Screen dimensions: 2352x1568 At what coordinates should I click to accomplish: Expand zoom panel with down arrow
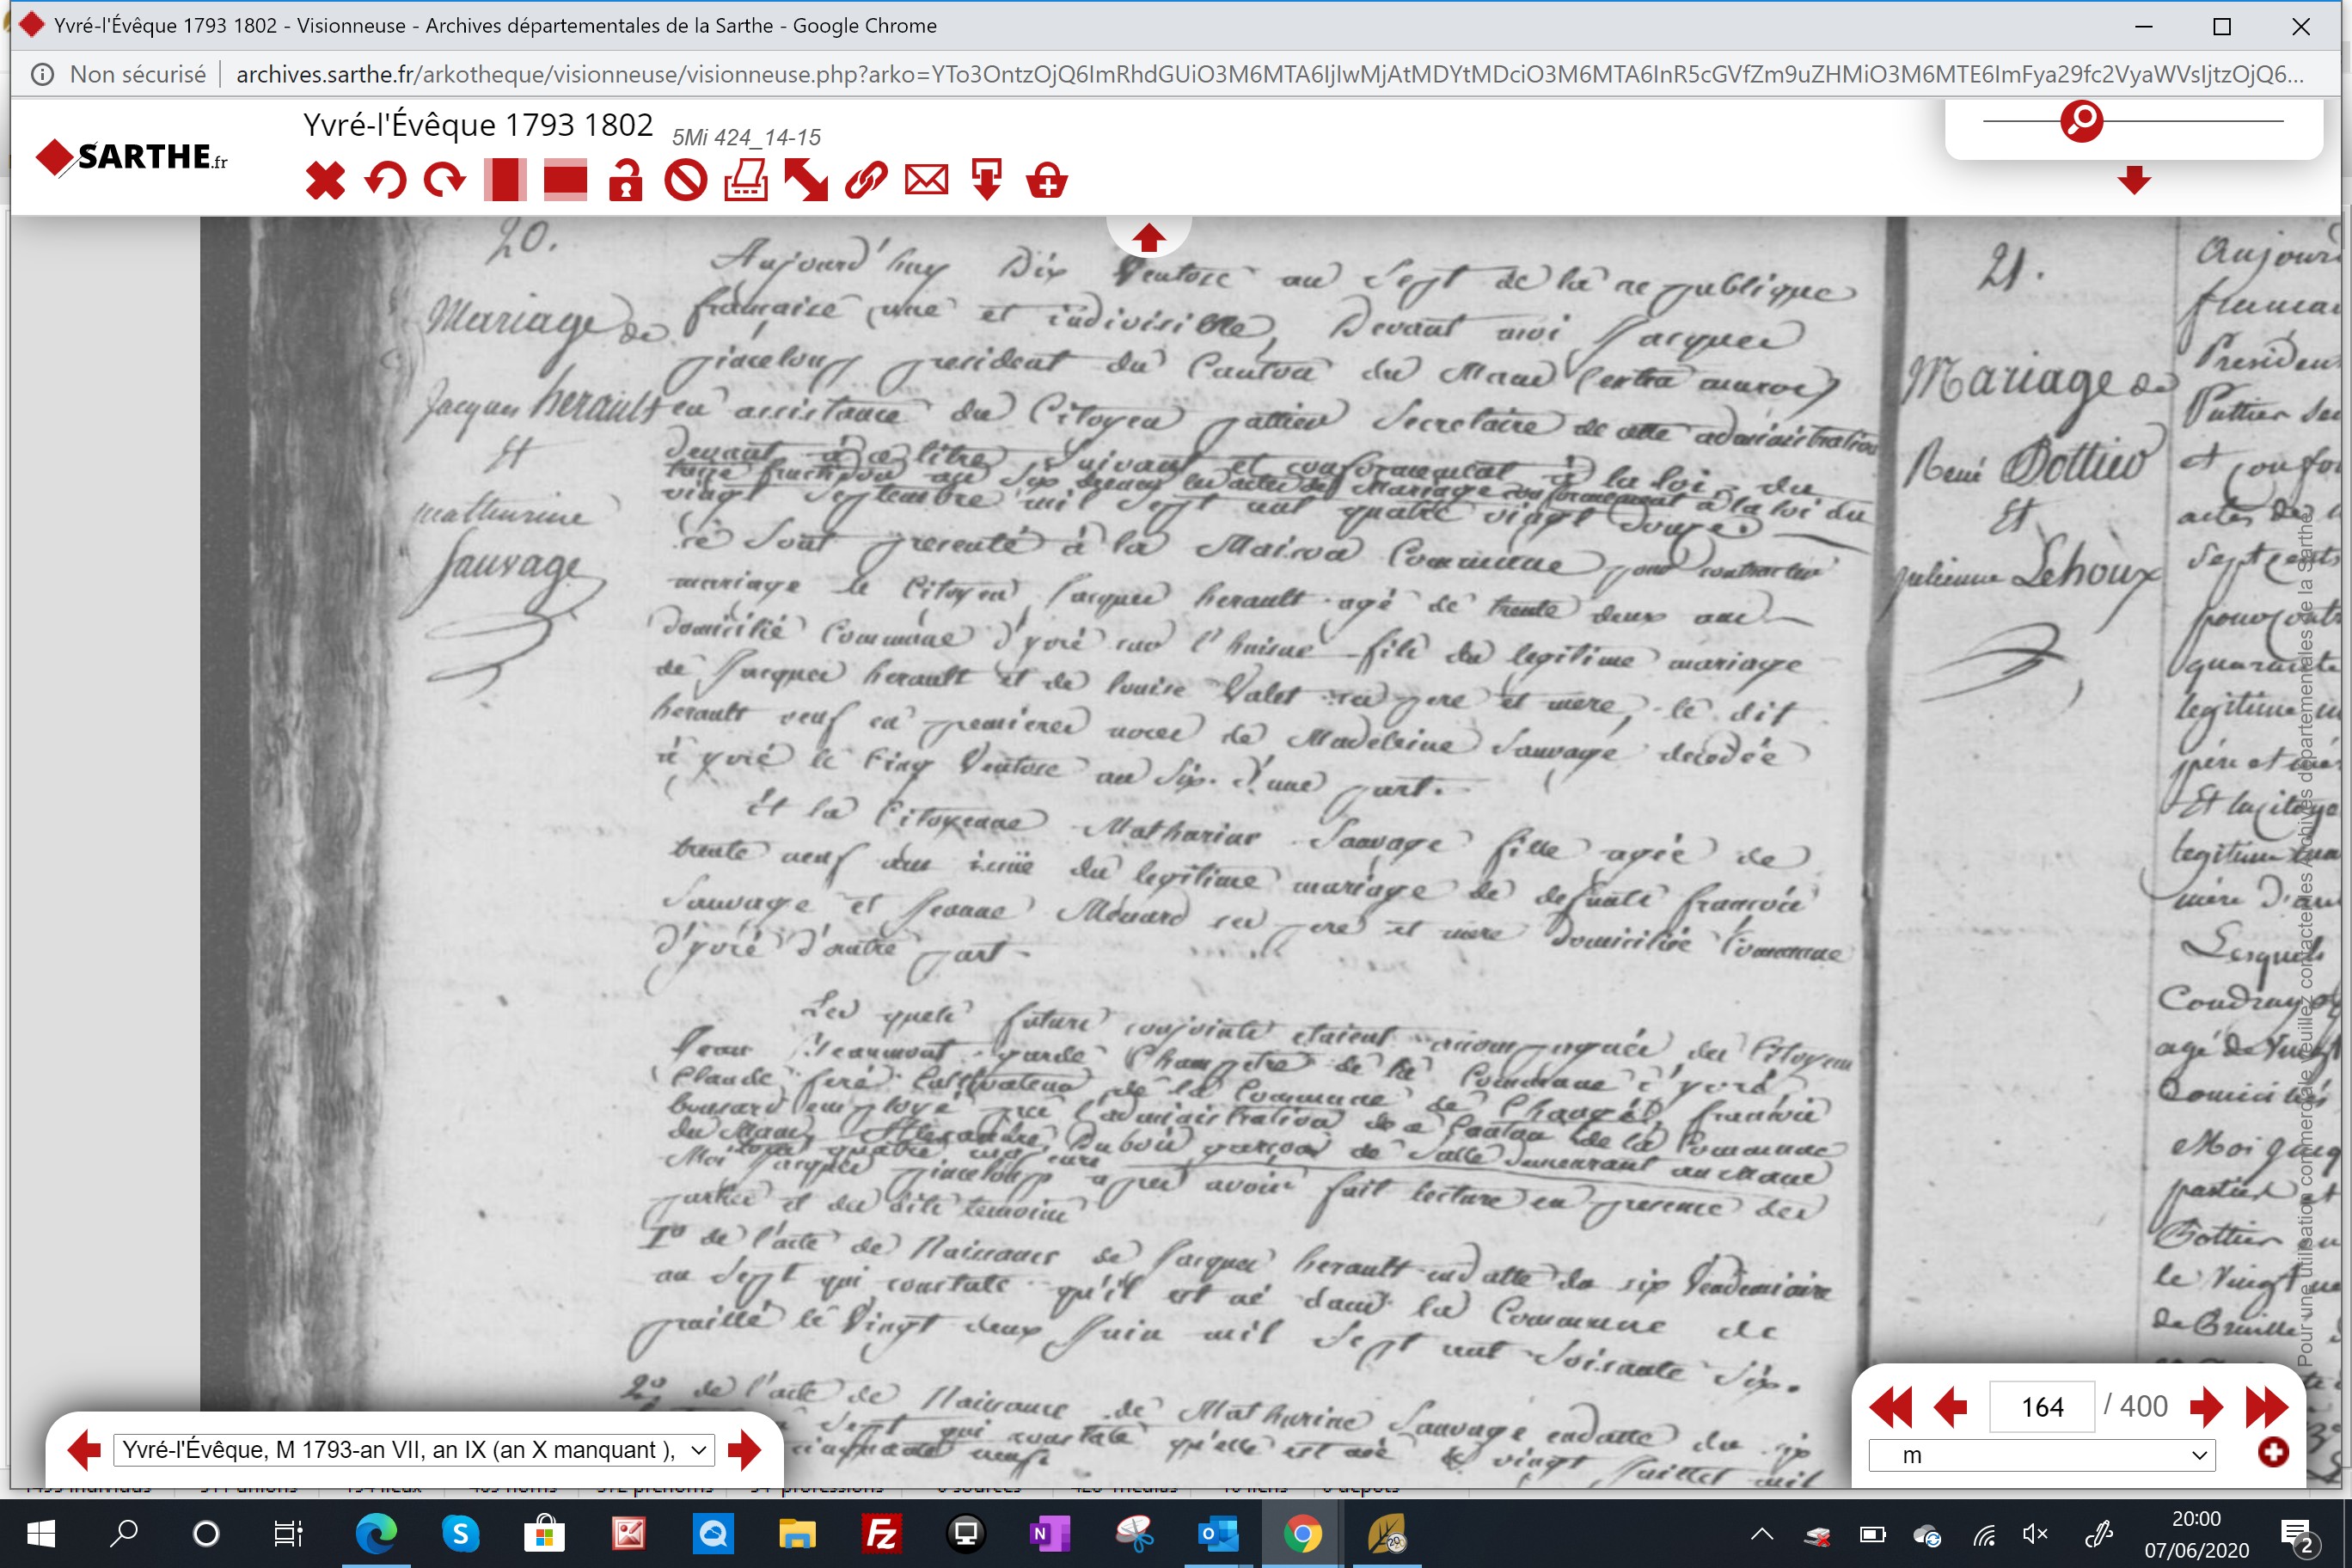click(2133, 181)
